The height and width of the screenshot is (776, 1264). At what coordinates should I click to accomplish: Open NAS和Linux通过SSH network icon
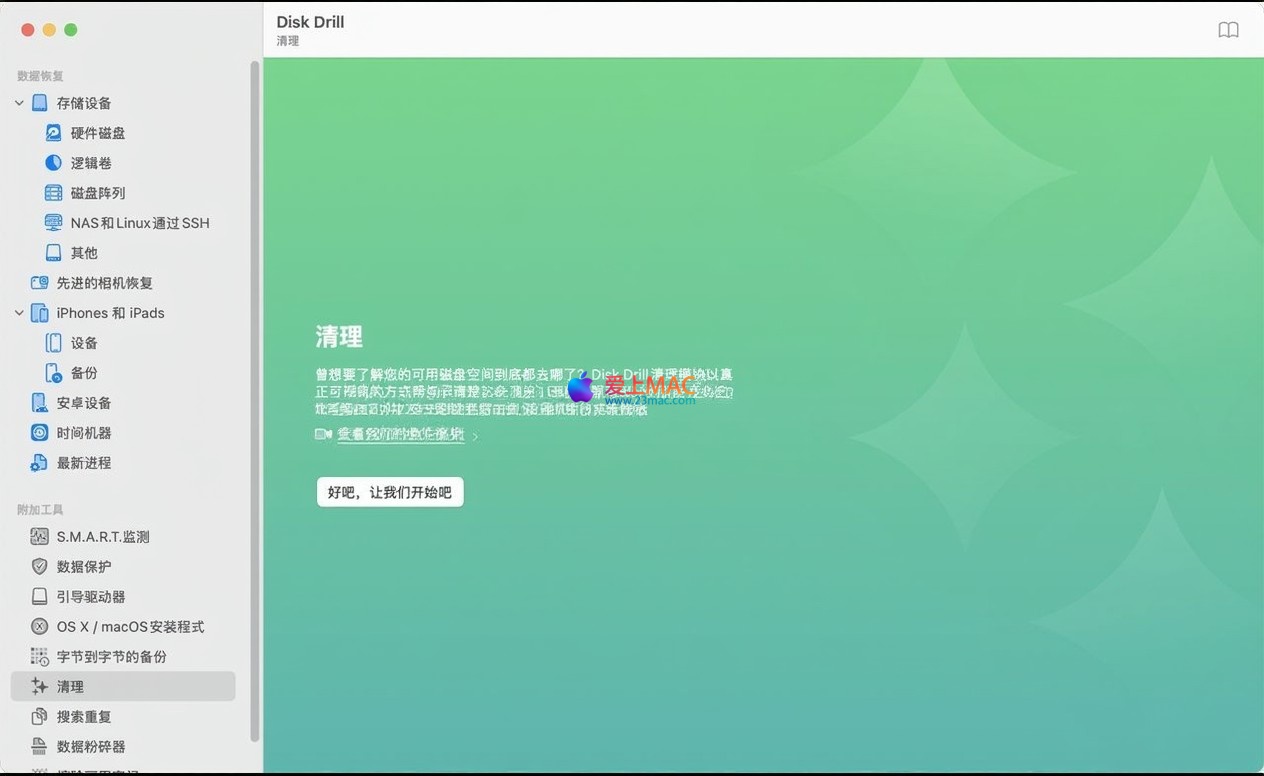[x=53, y=223]
